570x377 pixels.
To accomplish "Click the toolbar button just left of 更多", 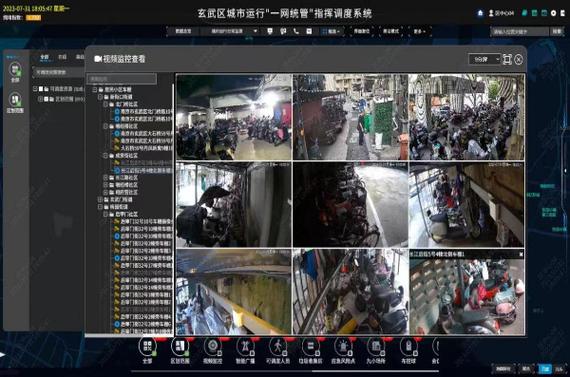I will 391,31.
